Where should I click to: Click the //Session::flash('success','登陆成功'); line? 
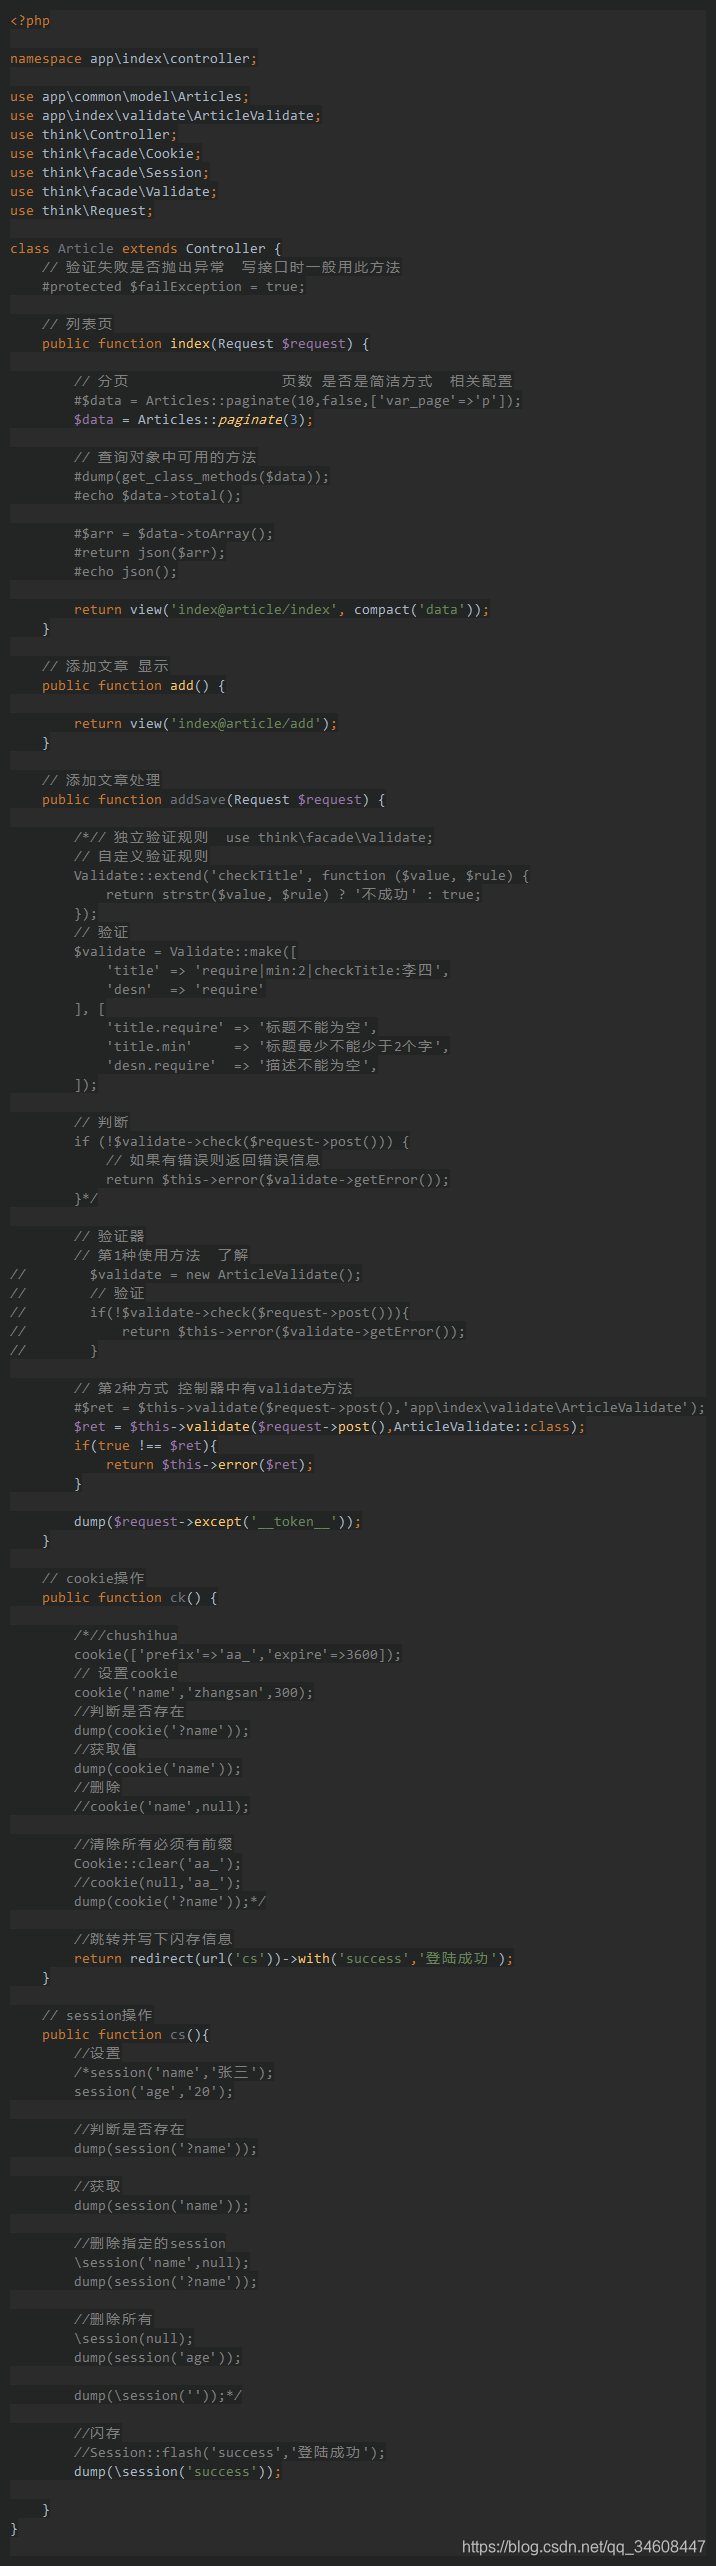(x=229, y=2453)
